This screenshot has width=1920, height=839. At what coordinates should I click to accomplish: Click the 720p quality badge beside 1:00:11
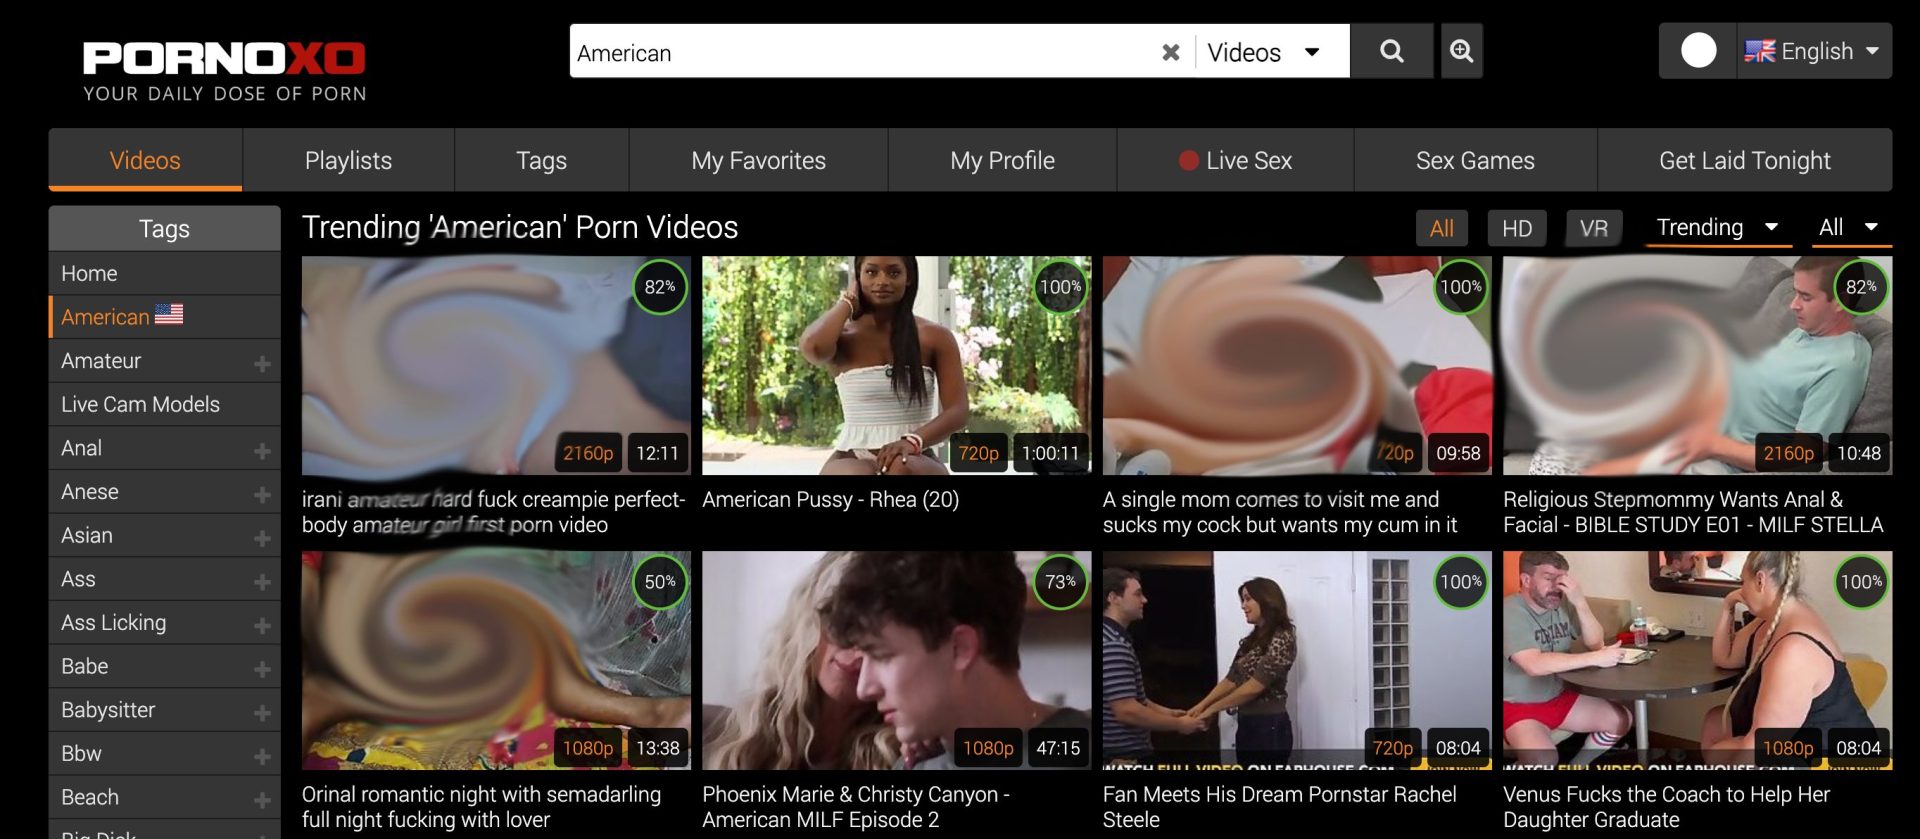coord(978,453)
